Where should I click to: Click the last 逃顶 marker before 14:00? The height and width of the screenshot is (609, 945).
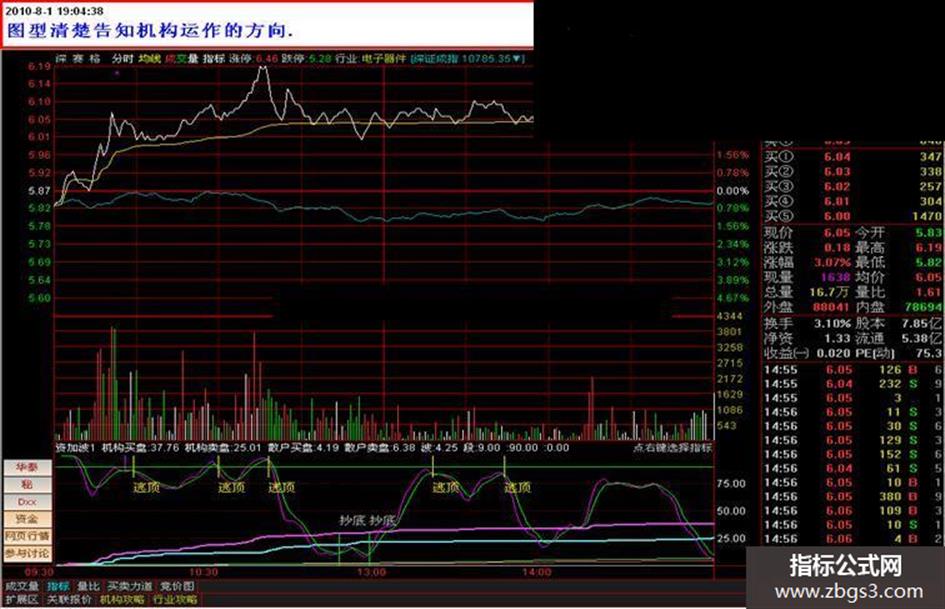[517, 487]
